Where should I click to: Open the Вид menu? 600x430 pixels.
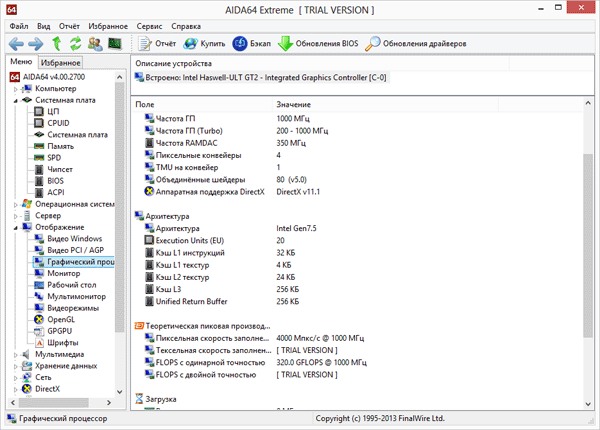(x=43, y=26)
